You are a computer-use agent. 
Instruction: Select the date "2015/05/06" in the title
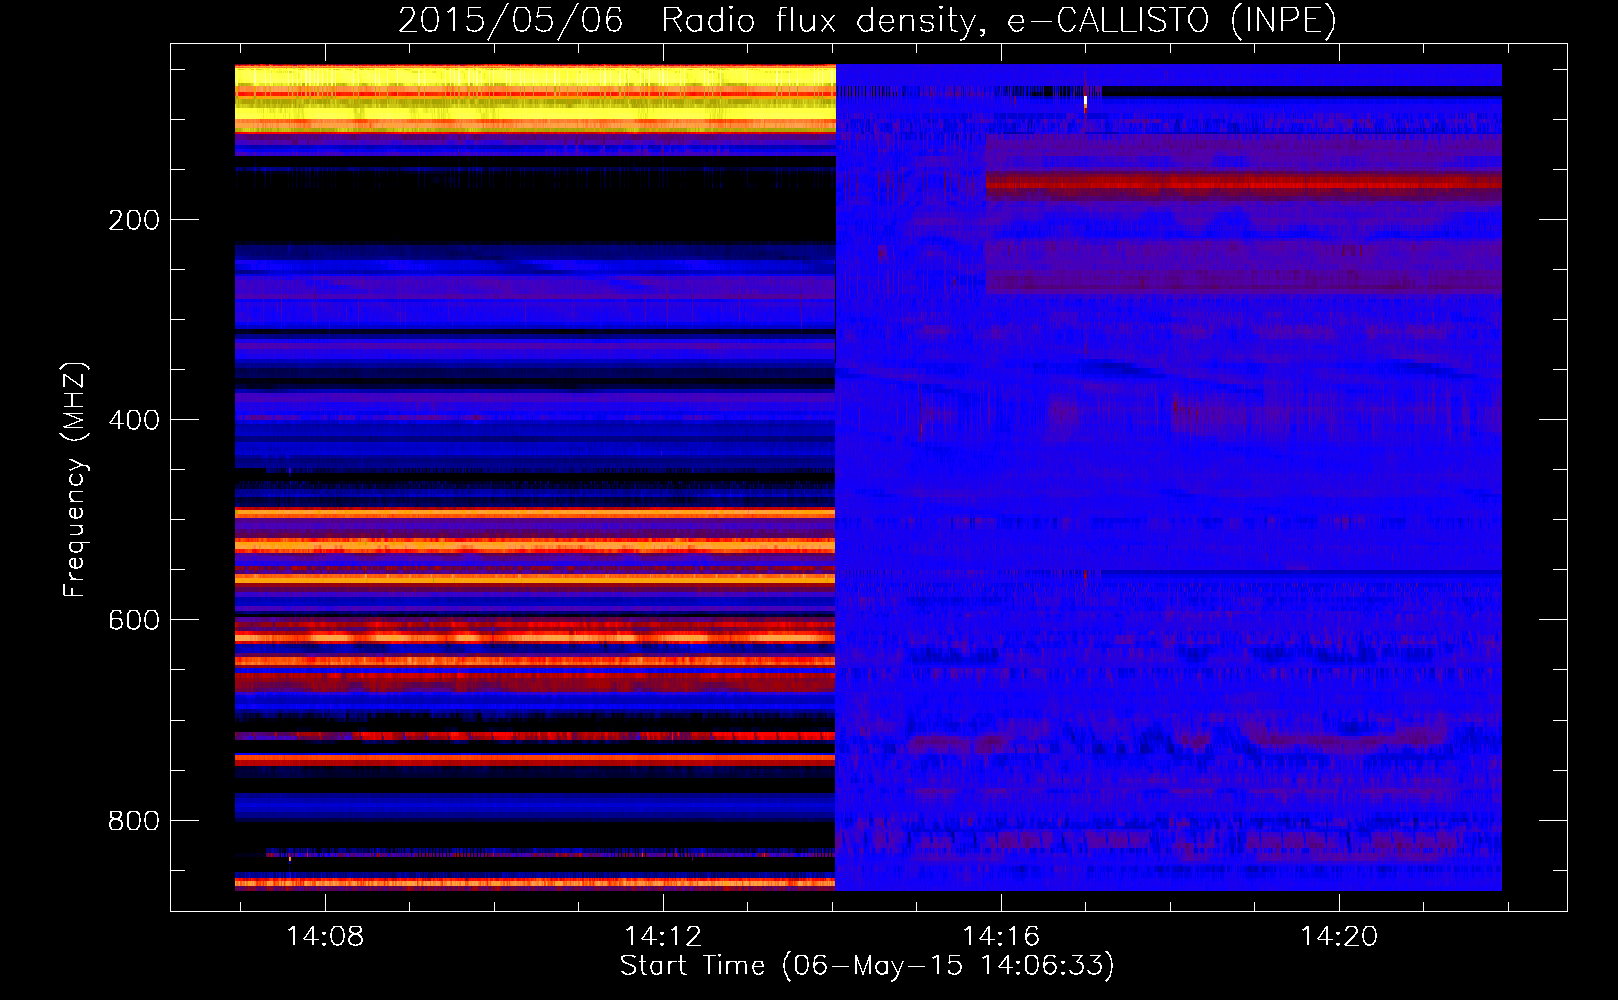[510, 20]
